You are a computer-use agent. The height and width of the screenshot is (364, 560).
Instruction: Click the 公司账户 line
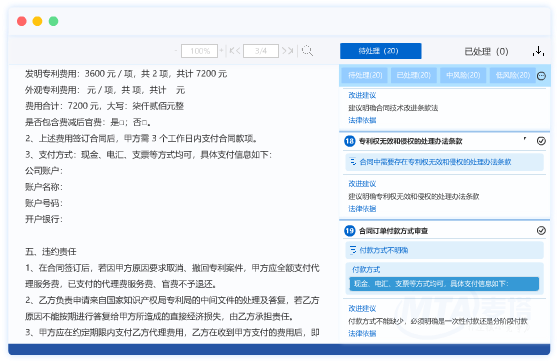coord(44,171)
